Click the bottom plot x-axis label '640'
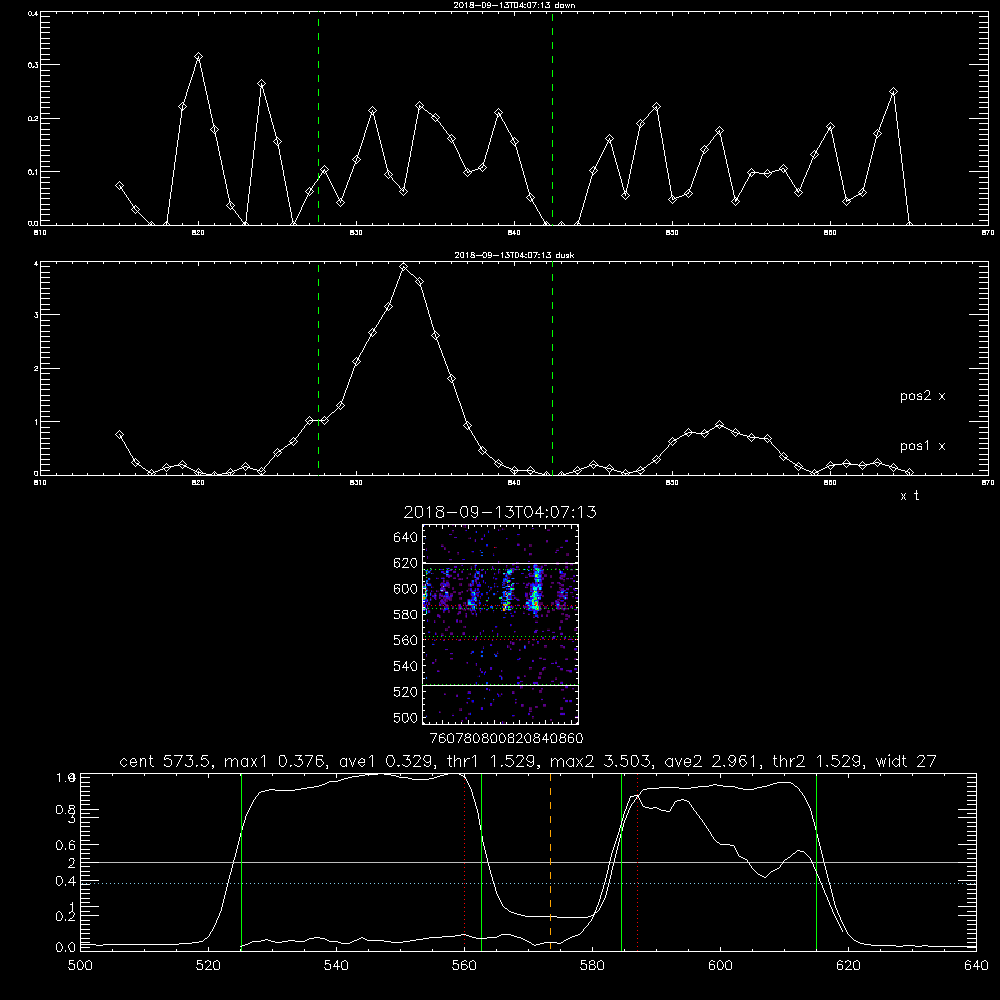1000x1000 pixels. click(976, 966)
